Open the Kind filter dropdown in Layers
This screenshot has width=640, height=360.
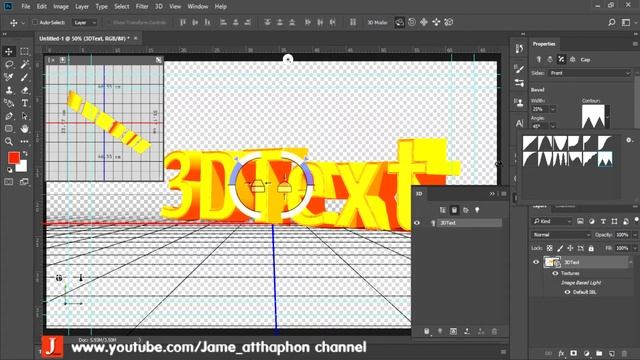pos(552,221)
